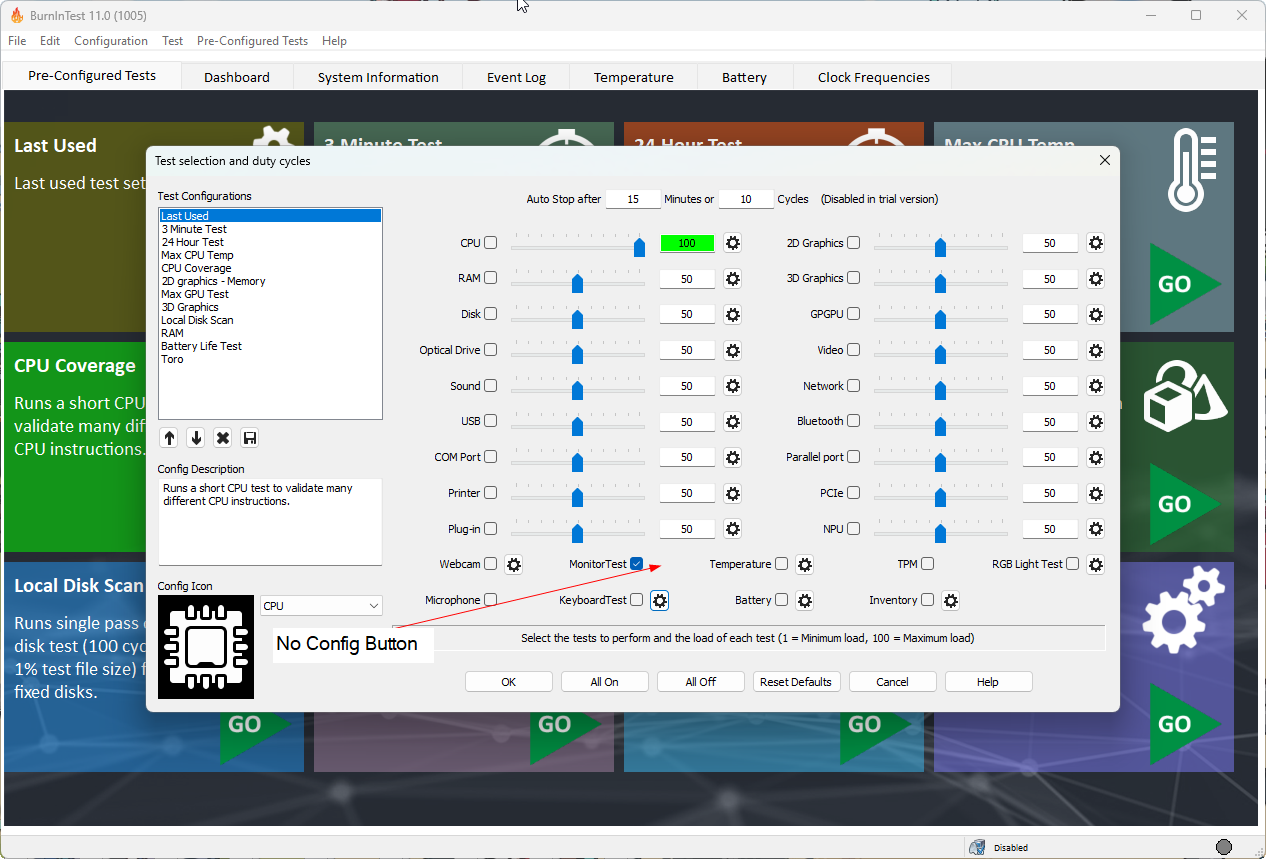Open 2D Graphics settings gear
This screenshot has width=1266, height=859.
(x=1095, y=243)
